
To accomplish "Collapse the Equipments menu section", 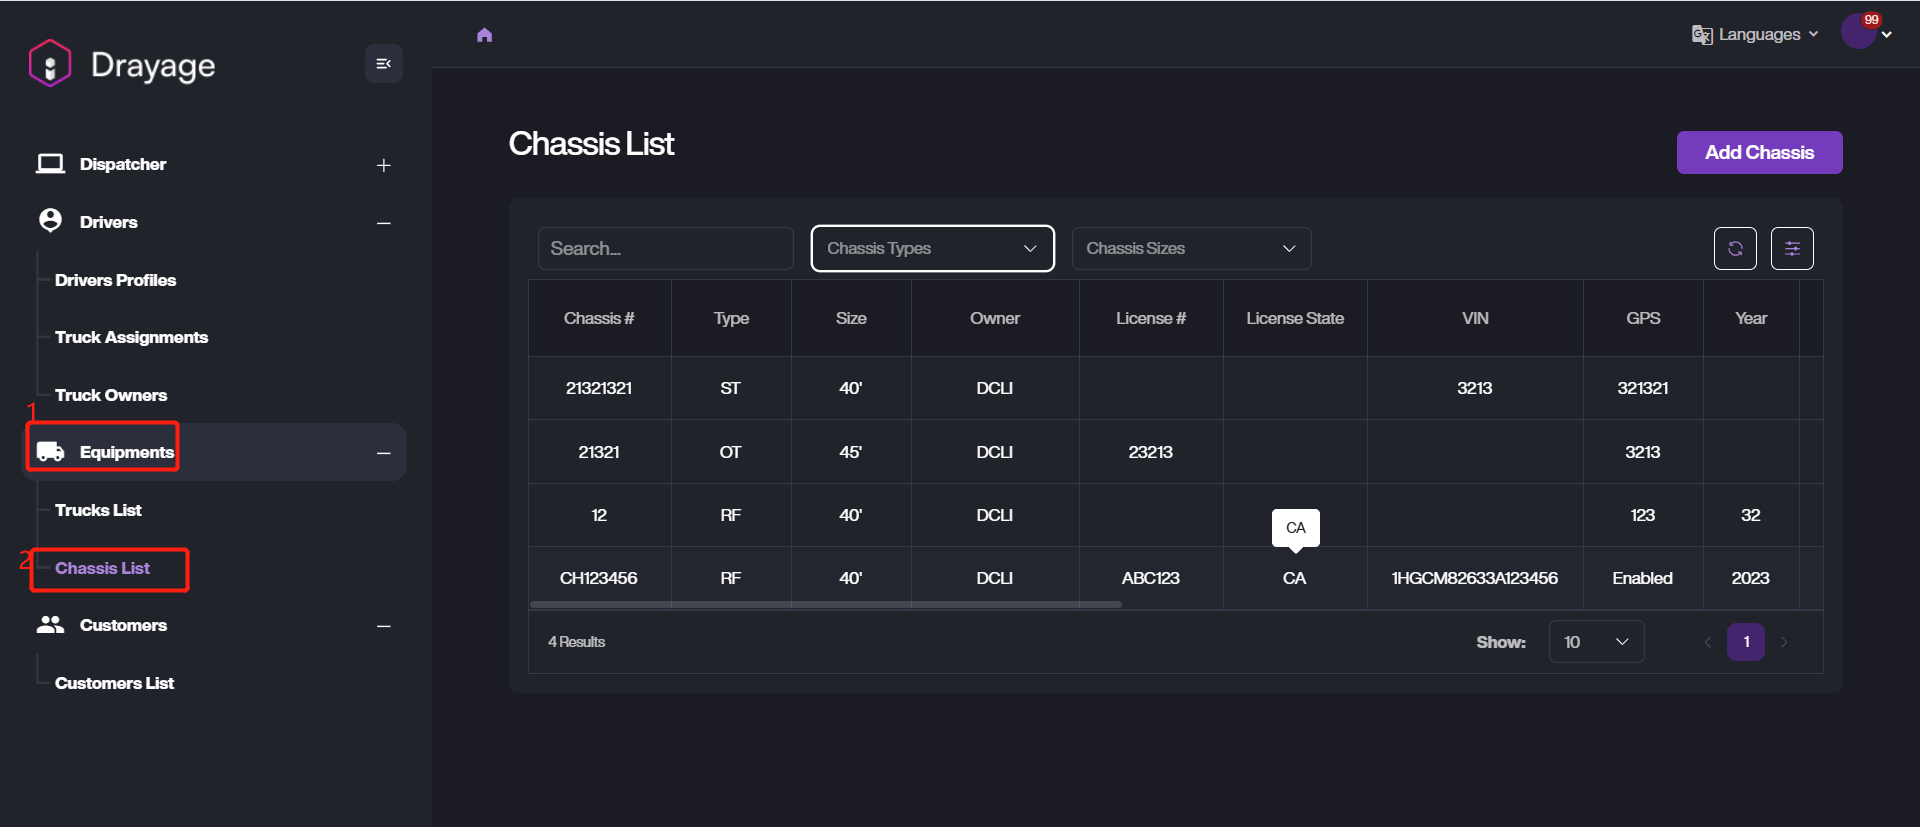I will (x=383, y=453).
